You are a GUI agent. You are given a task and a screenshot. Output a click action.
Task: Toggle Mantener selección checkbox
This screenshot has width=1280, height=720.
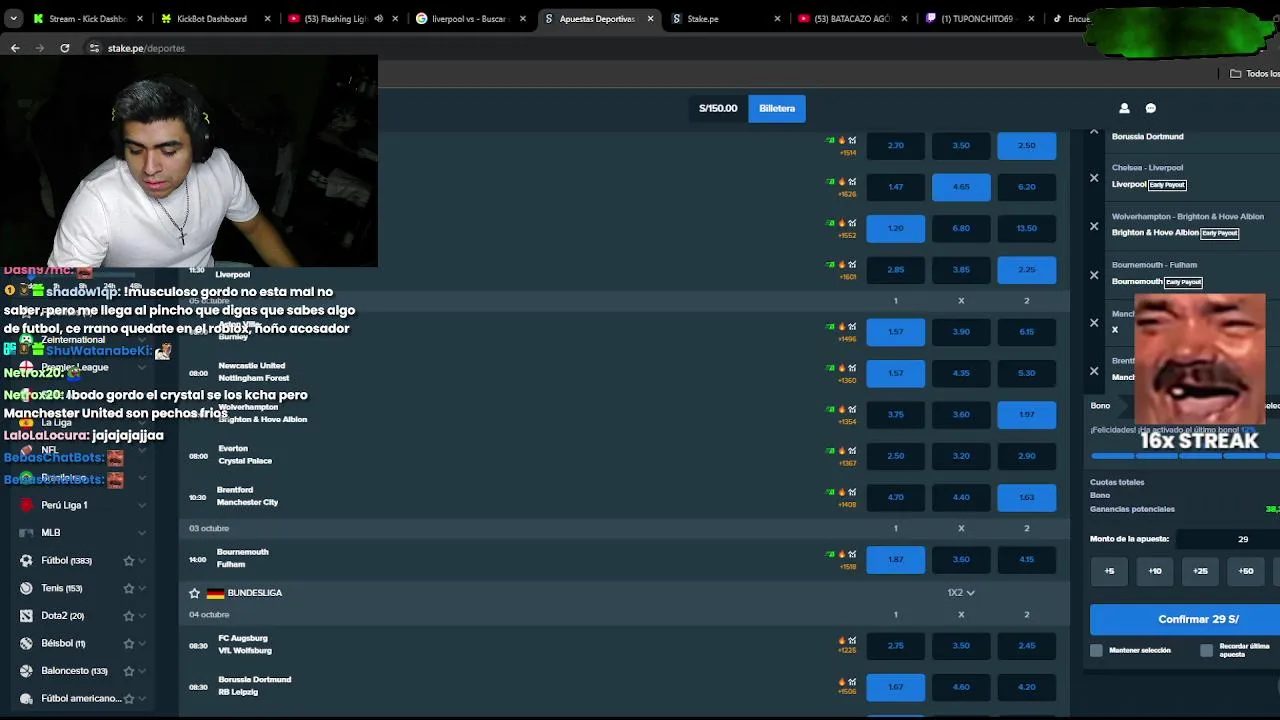(1097, 650)
